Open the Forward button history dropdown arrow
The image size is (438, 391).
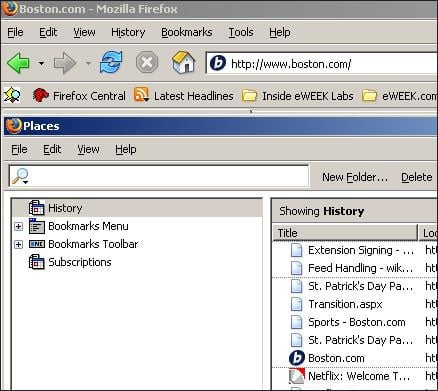(88, 63)
